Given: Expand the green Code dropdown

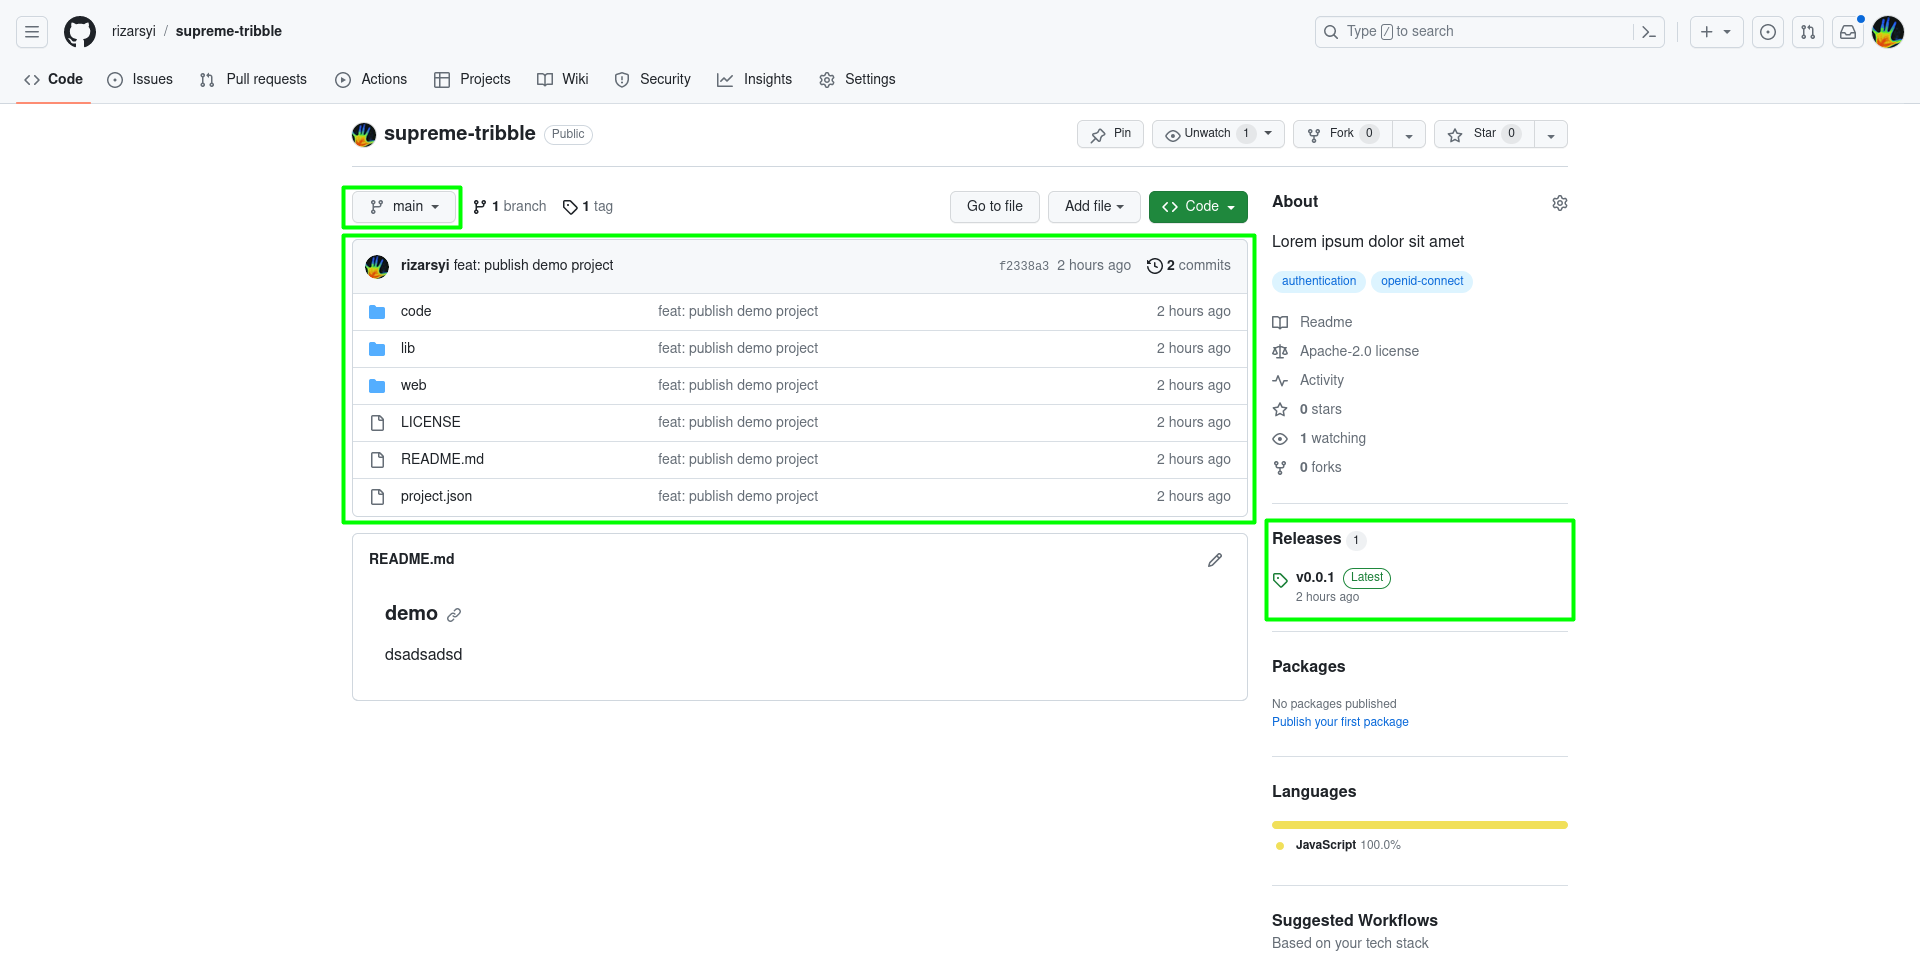Looking at the screenshot, I should point(1198,207).
